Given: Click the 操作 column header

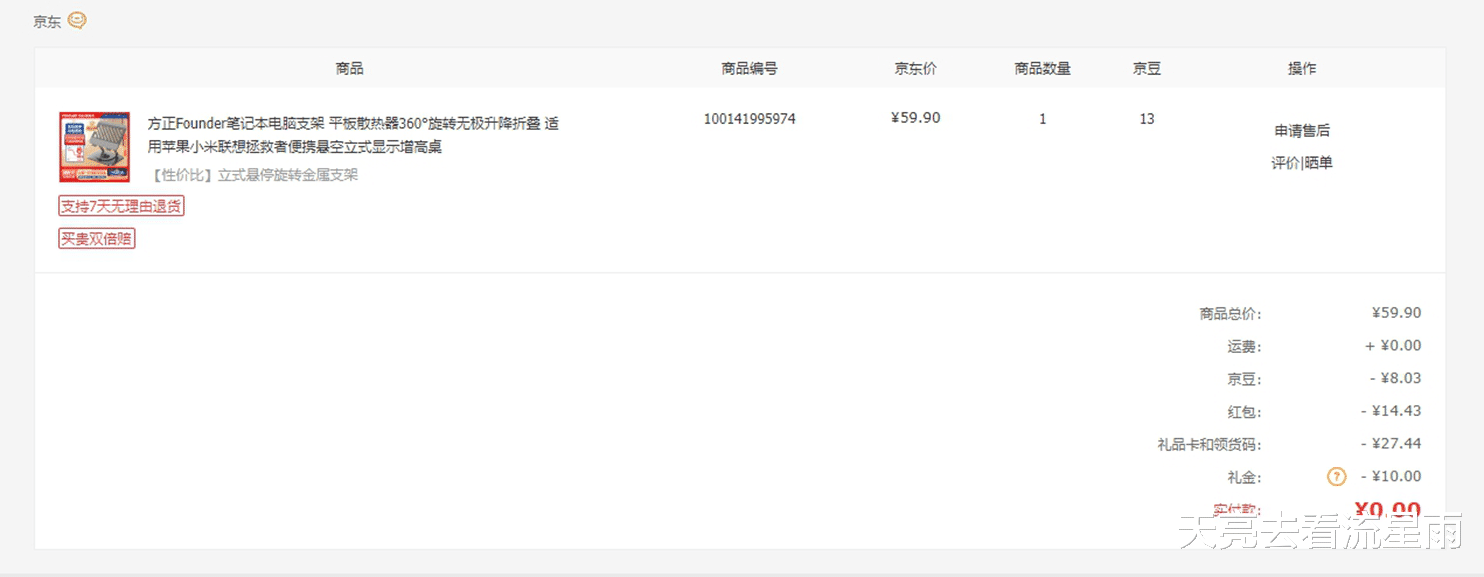Looking at the screenshot, I should [1301, 69].
